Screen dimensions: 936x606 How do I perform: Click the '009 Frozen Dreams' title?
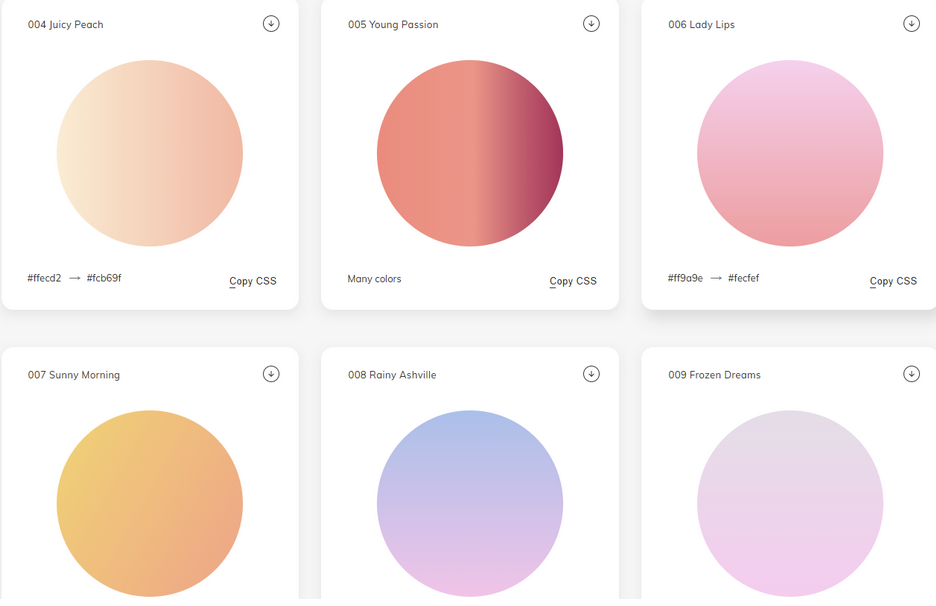(x=715, y=375)
